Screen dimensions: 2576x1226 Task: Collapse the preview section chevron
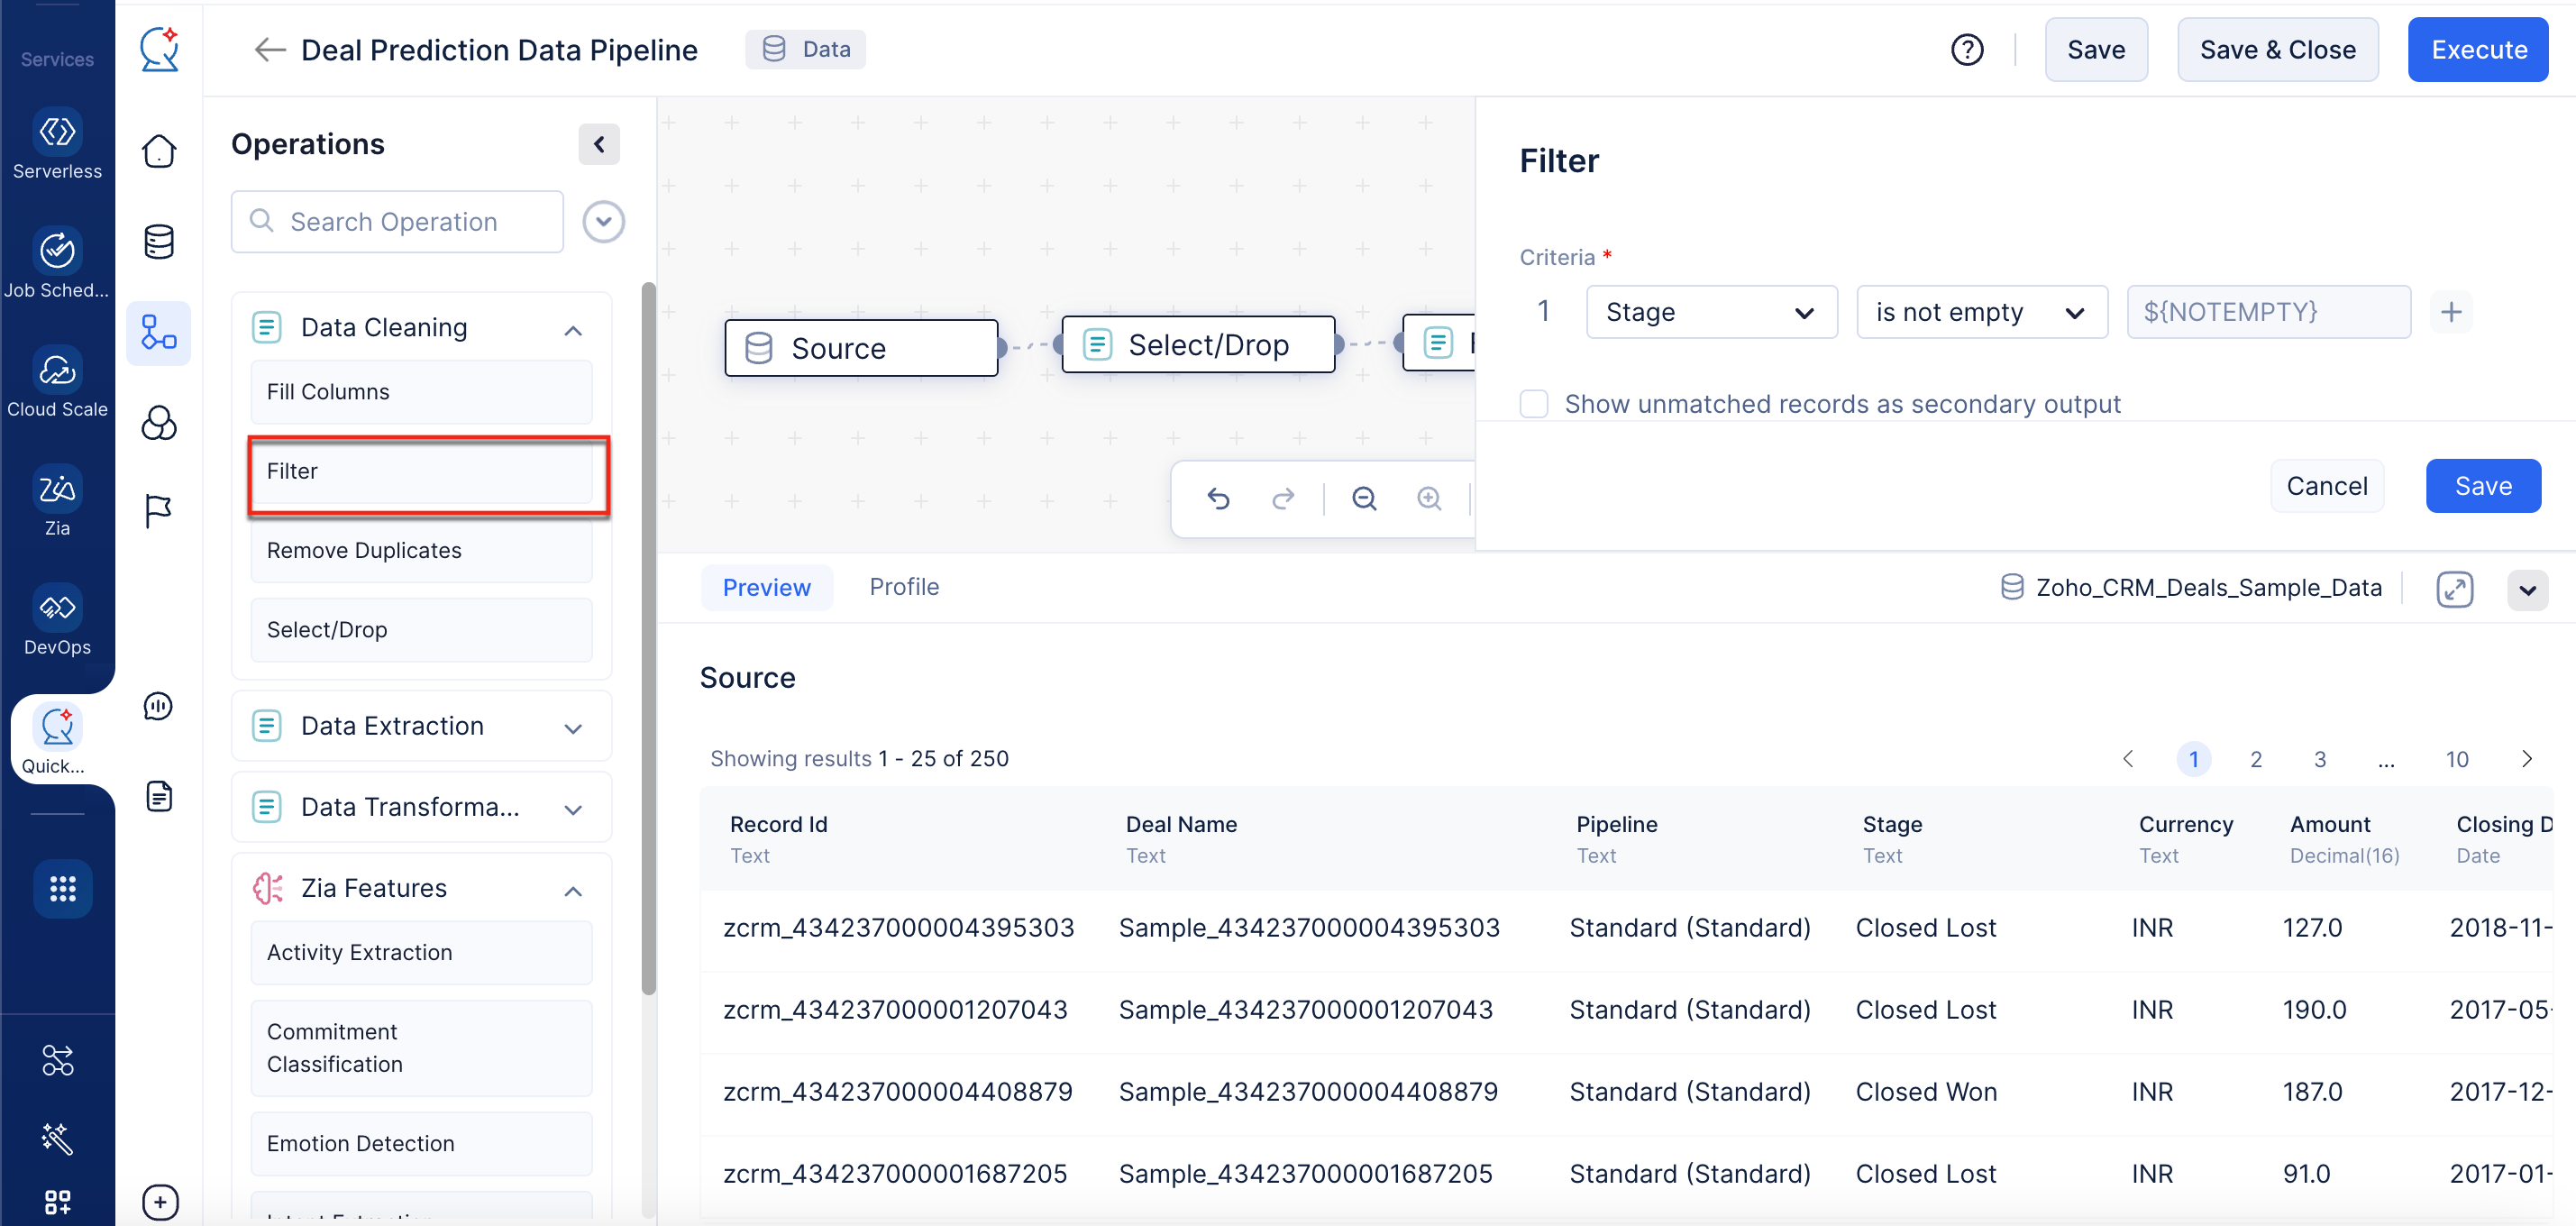pyautogui.click(x=2527, y=590)
